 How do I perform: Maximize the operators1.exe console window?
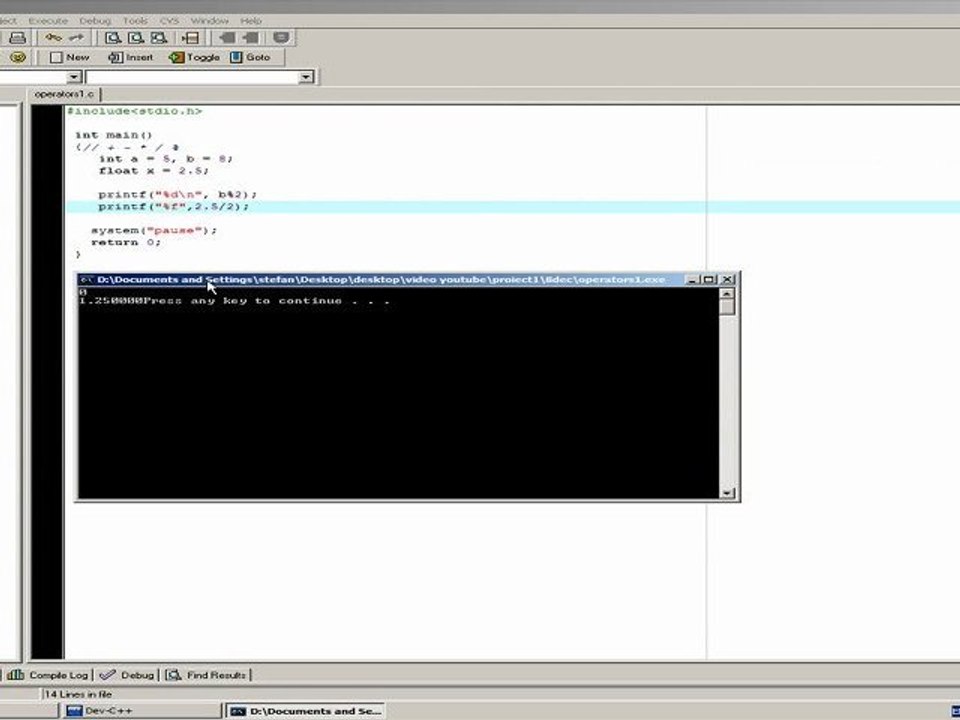[709, 280]
